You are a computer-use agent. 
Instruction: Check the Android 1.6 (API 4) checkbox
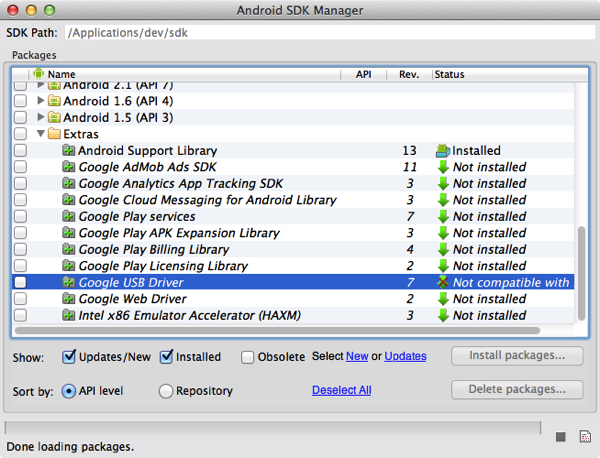(20, 101)
